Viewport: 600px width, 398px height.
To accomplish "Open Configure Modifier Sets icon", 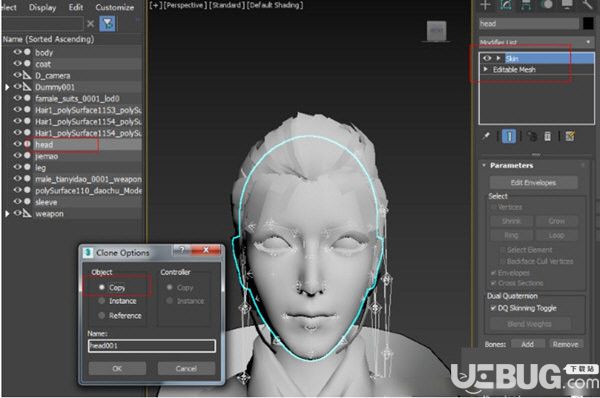I will 570,136.
